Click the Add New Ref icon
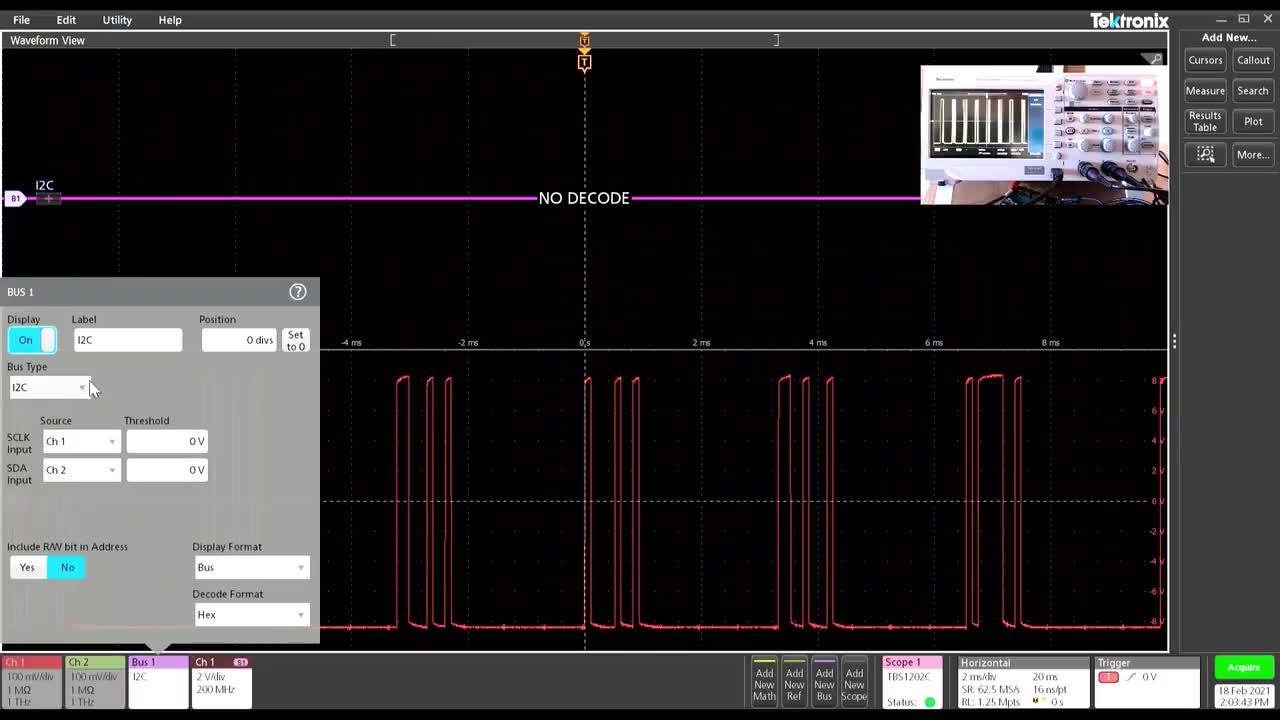 point(794,683)
